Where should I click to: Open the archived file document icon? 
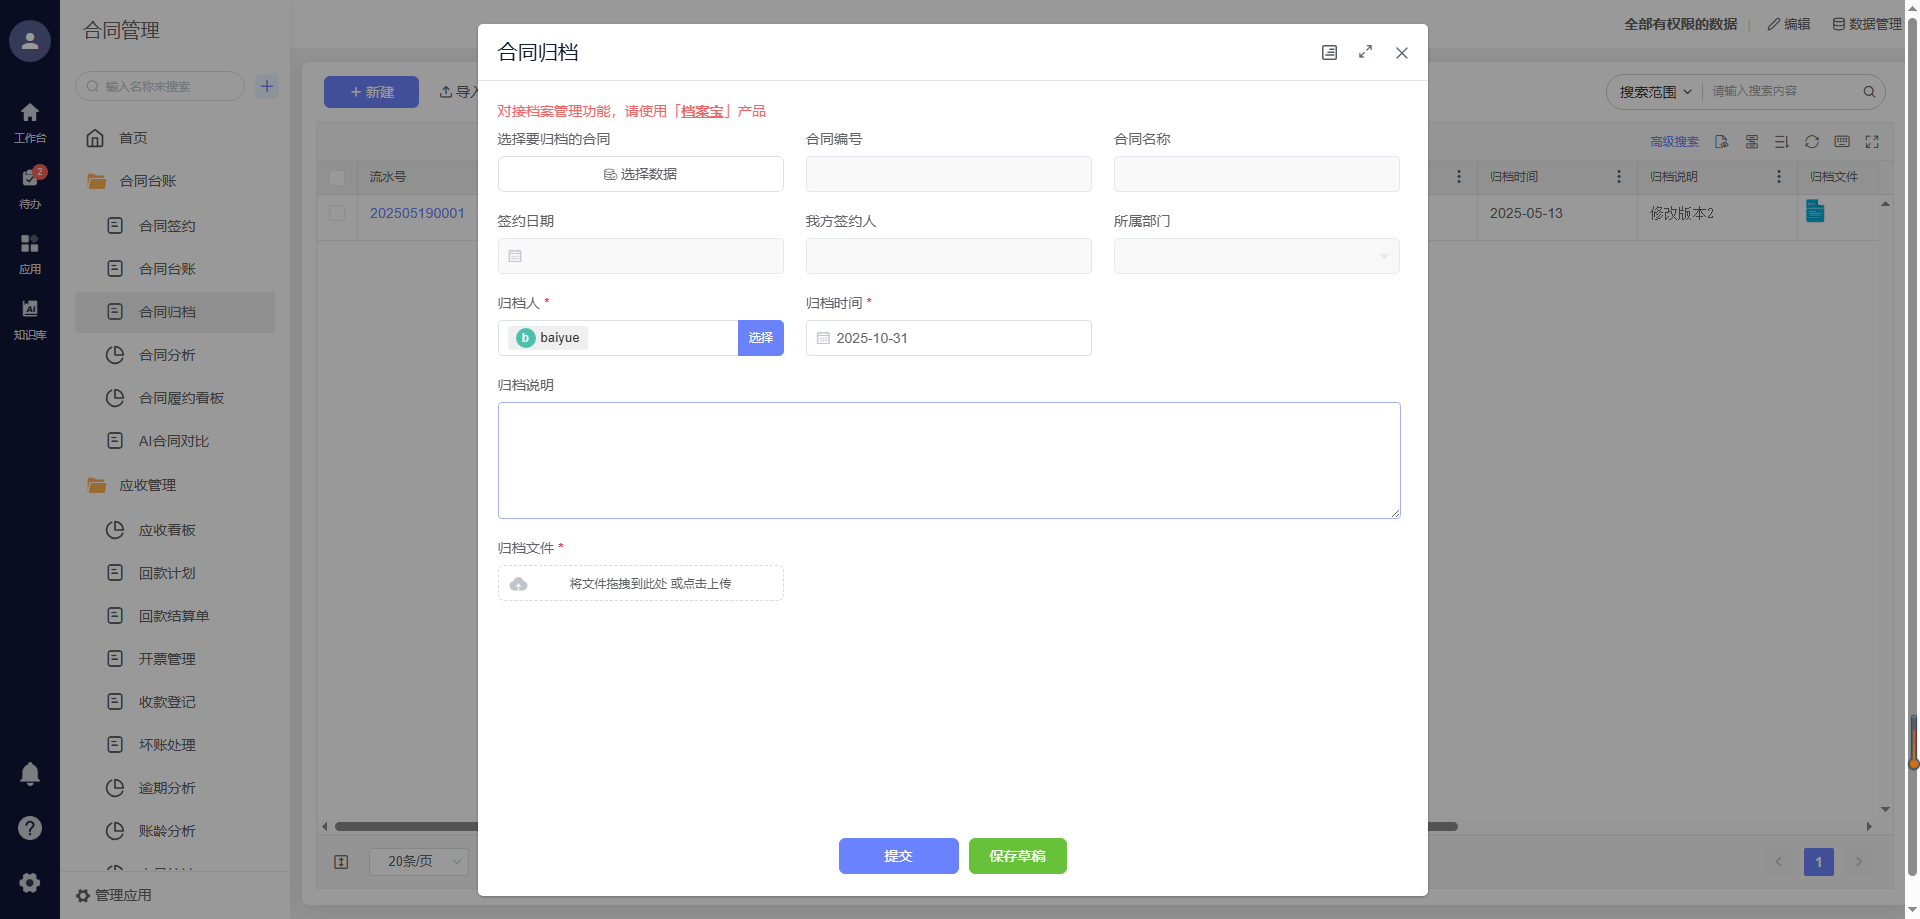click(x=1815, y=211)
